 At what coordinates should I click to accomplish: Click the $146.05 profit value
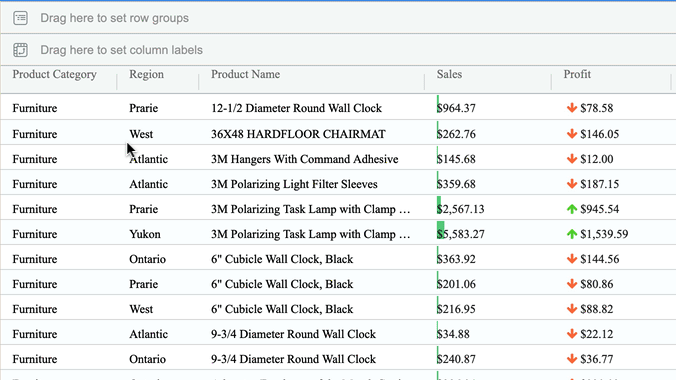point(599,134)
